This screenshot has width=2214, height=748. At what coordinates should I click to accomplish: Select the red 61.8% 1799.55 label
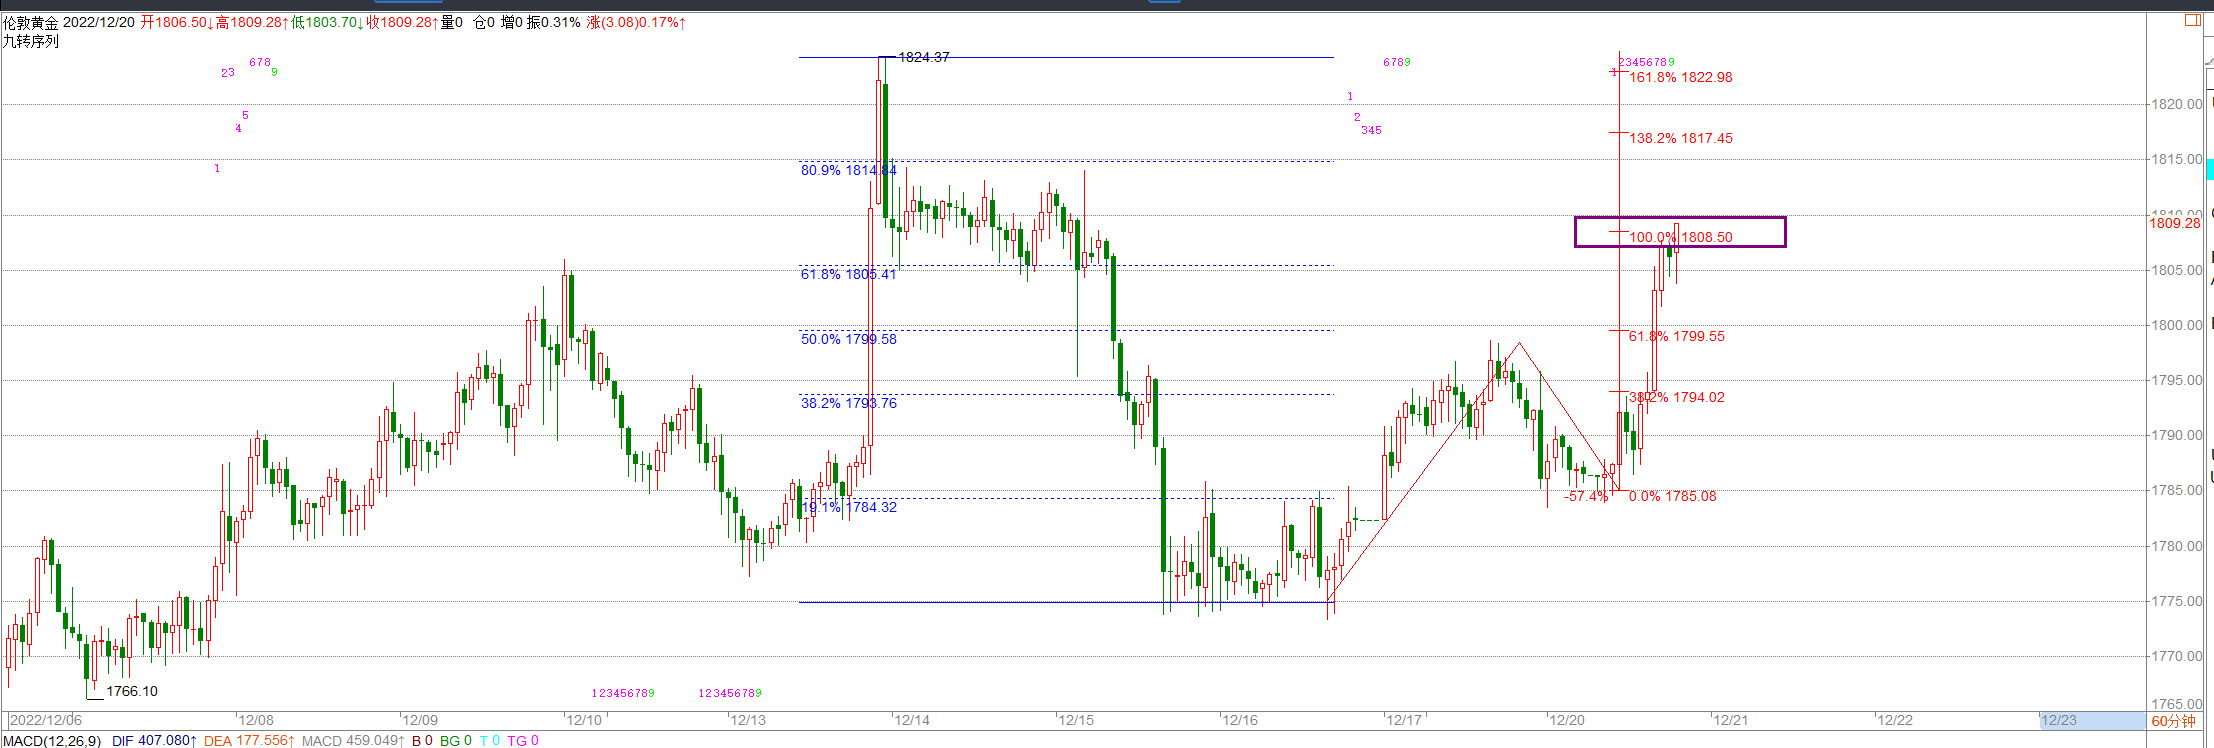[x=1676, y=336]
